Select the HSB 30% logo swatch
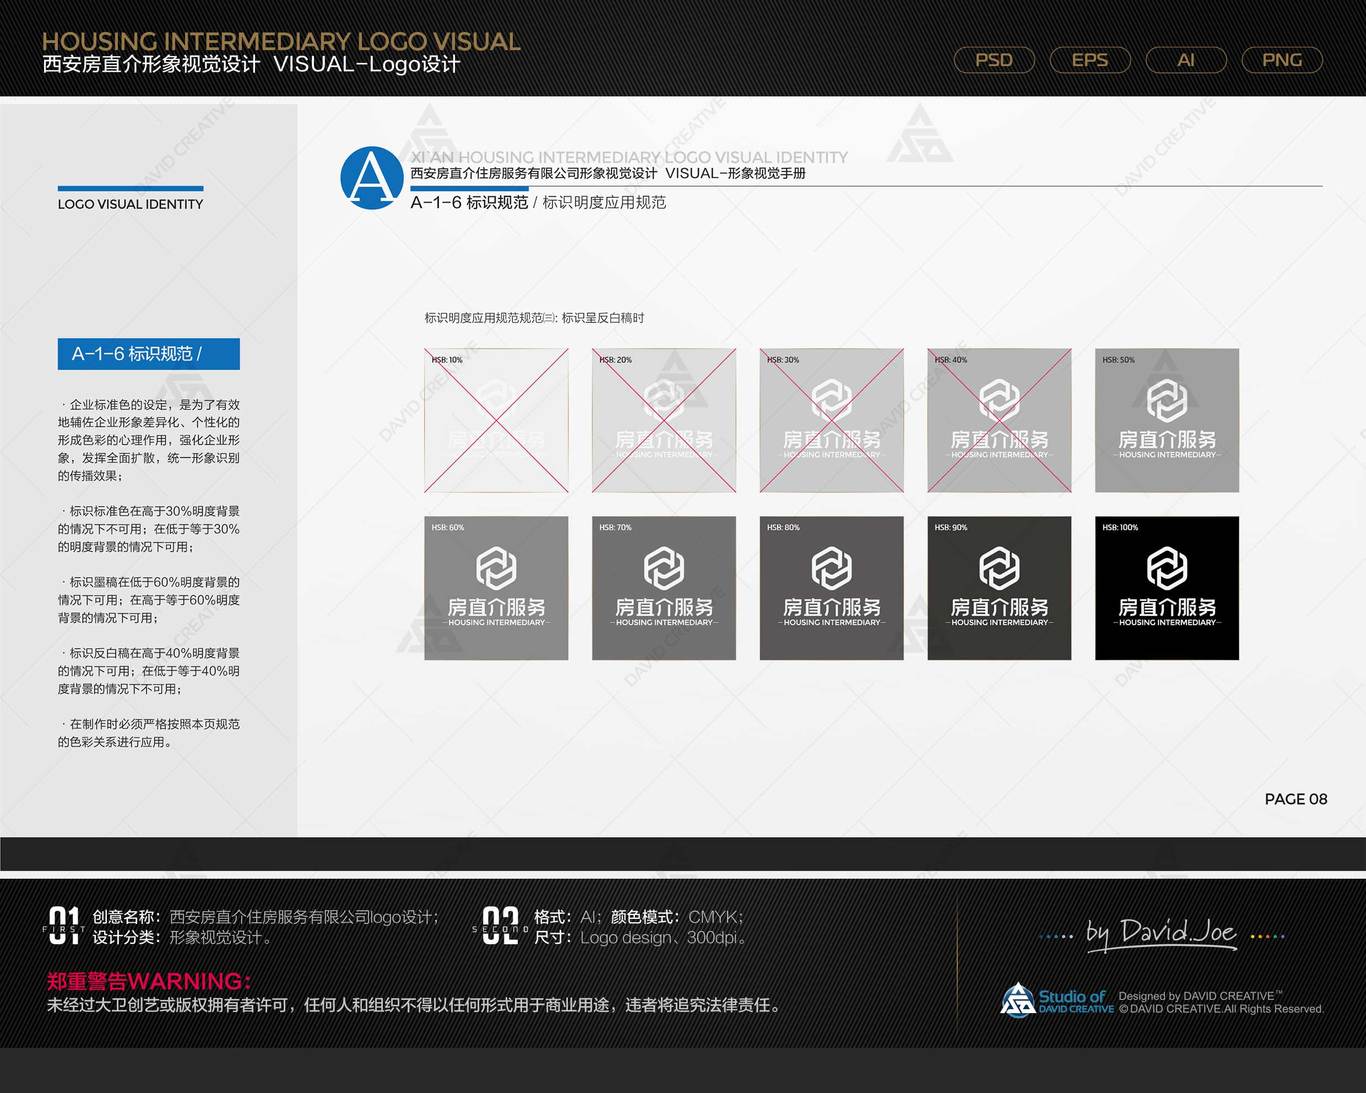 click(832, 420)
